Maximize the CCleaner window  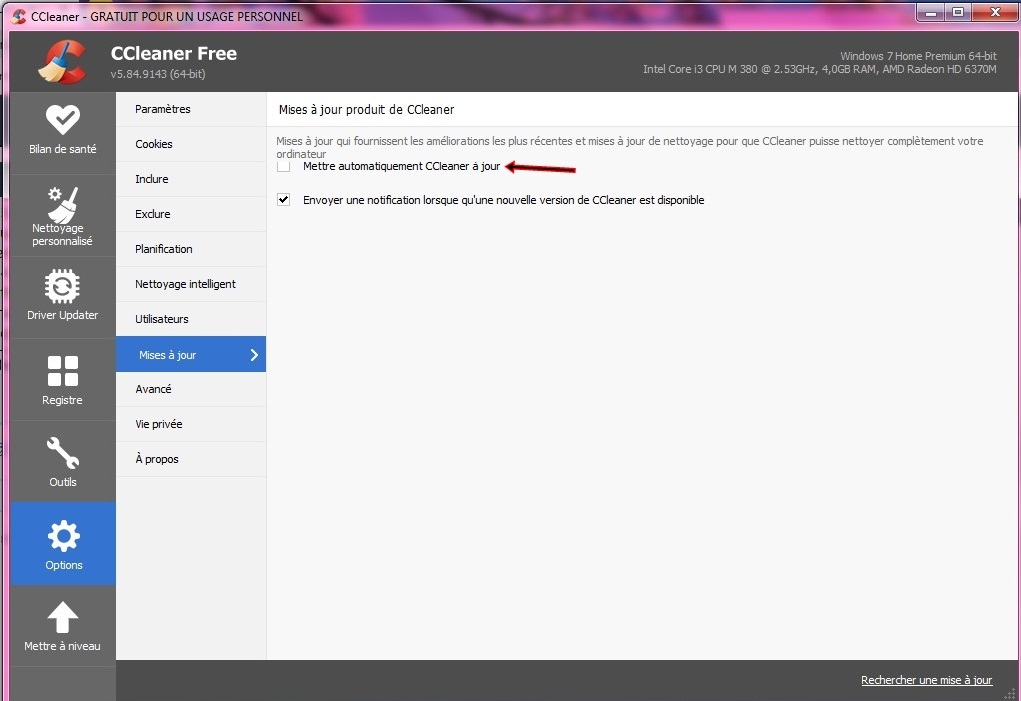click(x=958, y=12)
